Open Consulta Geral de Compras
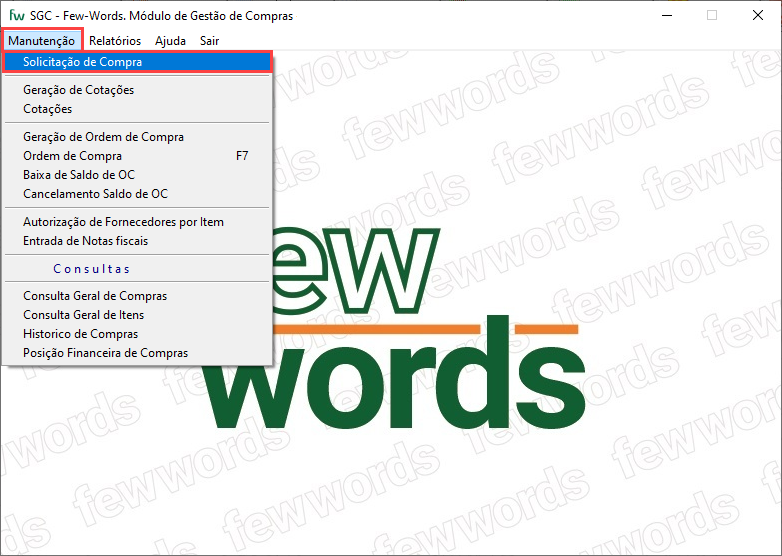The width and height of the screenshot is (782, 556). tap(137, 296)
